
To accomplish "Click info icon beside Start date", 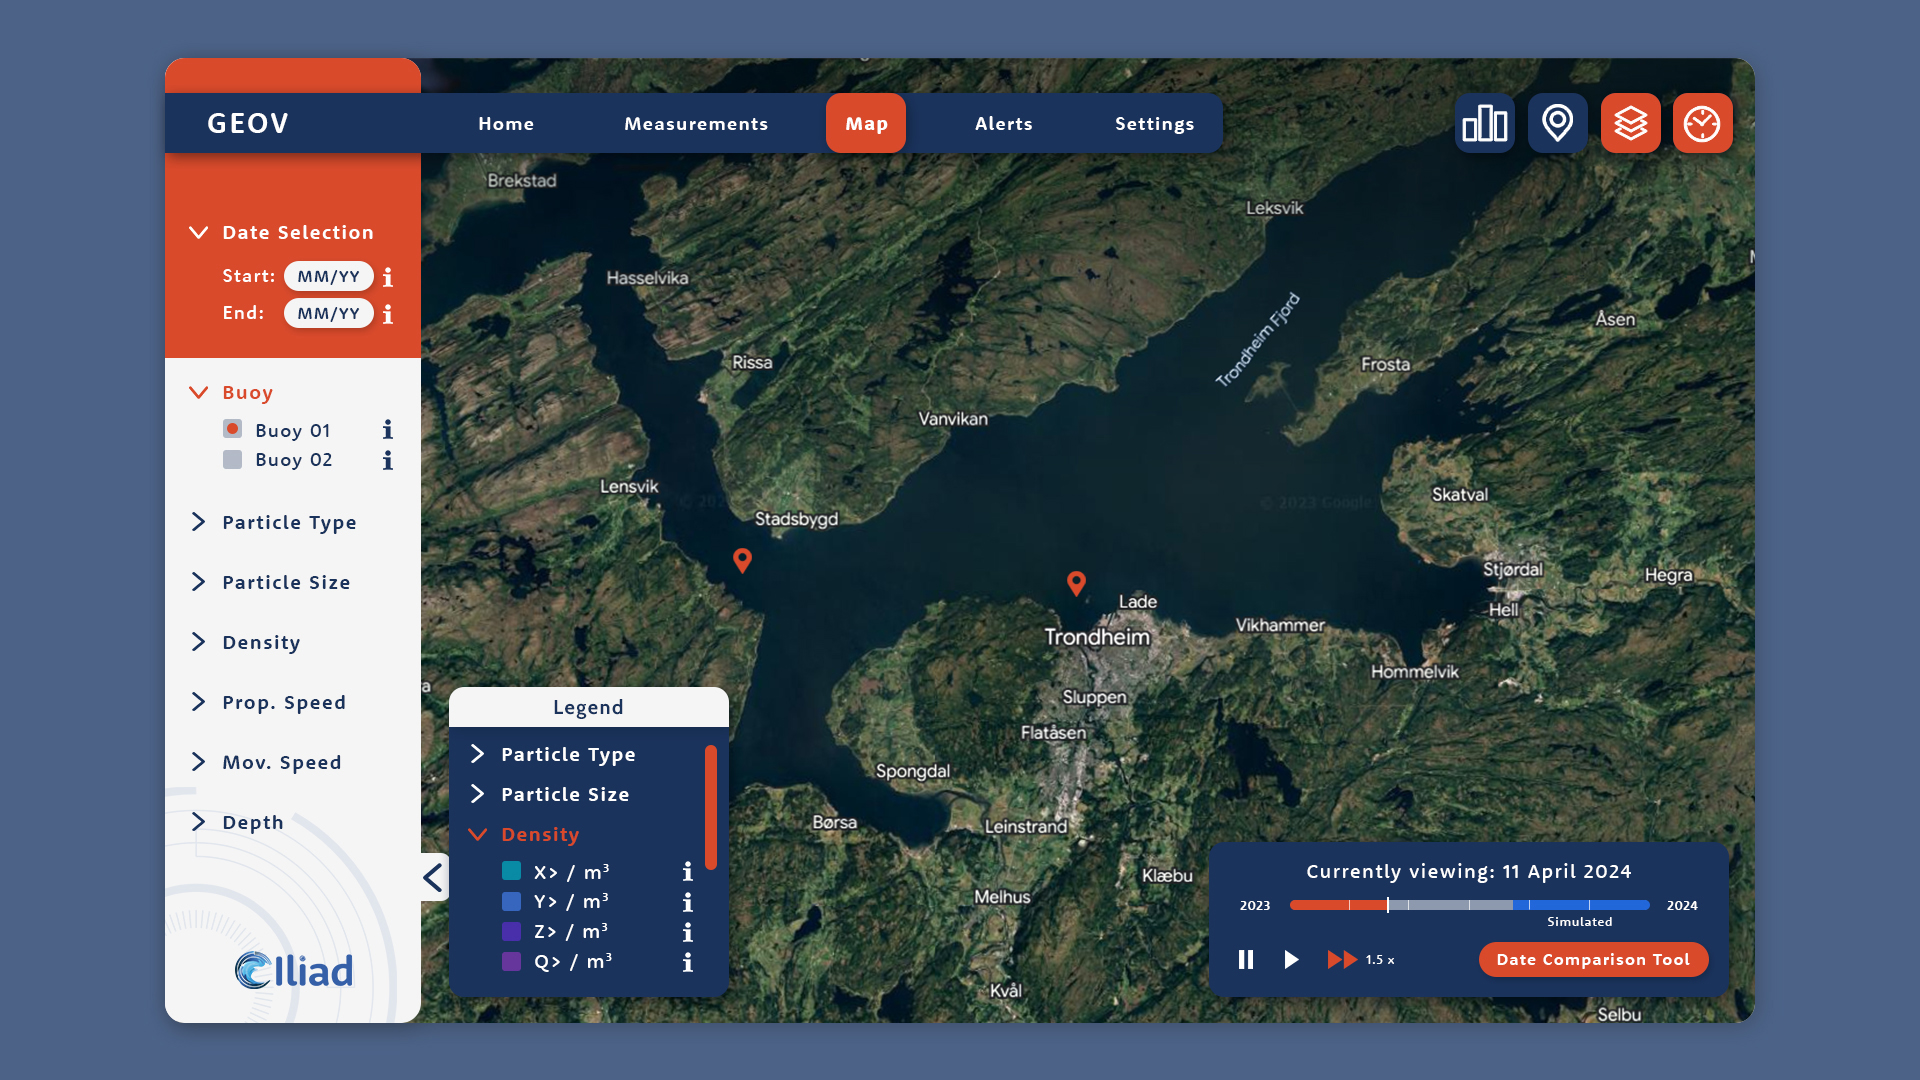I will (388, 277).
